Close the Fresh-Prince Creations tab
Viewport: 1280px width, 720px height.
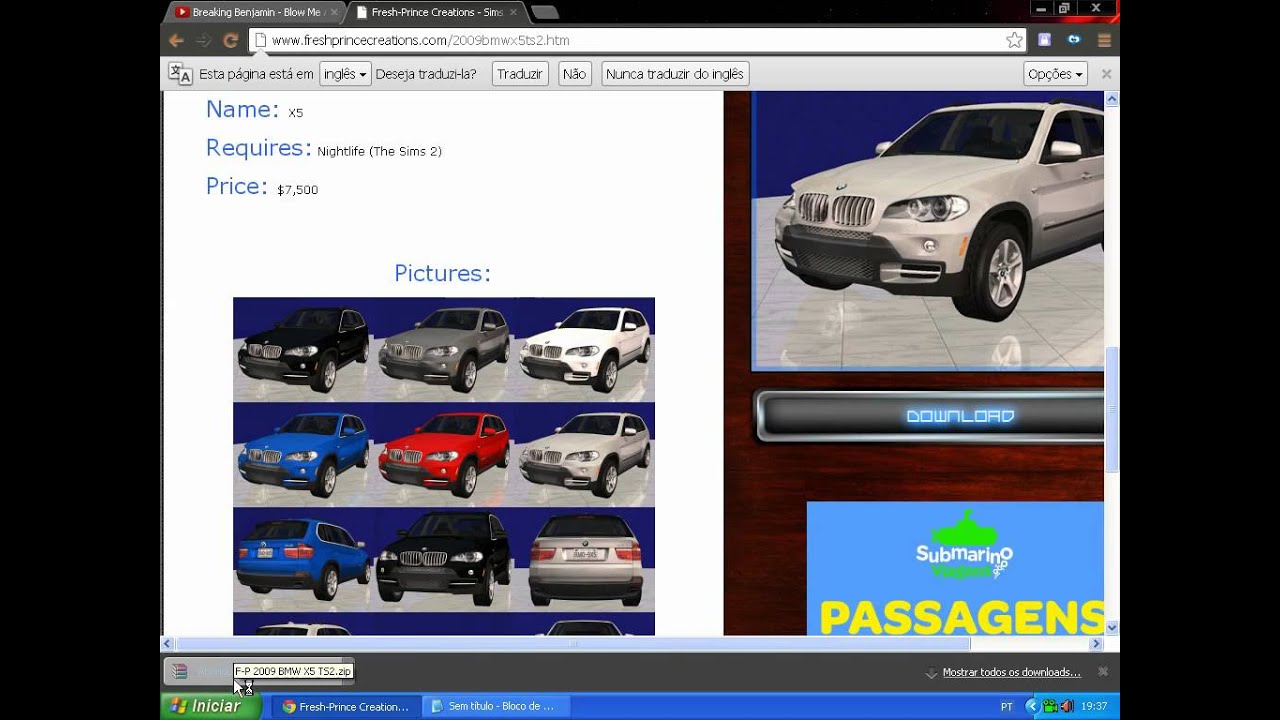point(514,12)
